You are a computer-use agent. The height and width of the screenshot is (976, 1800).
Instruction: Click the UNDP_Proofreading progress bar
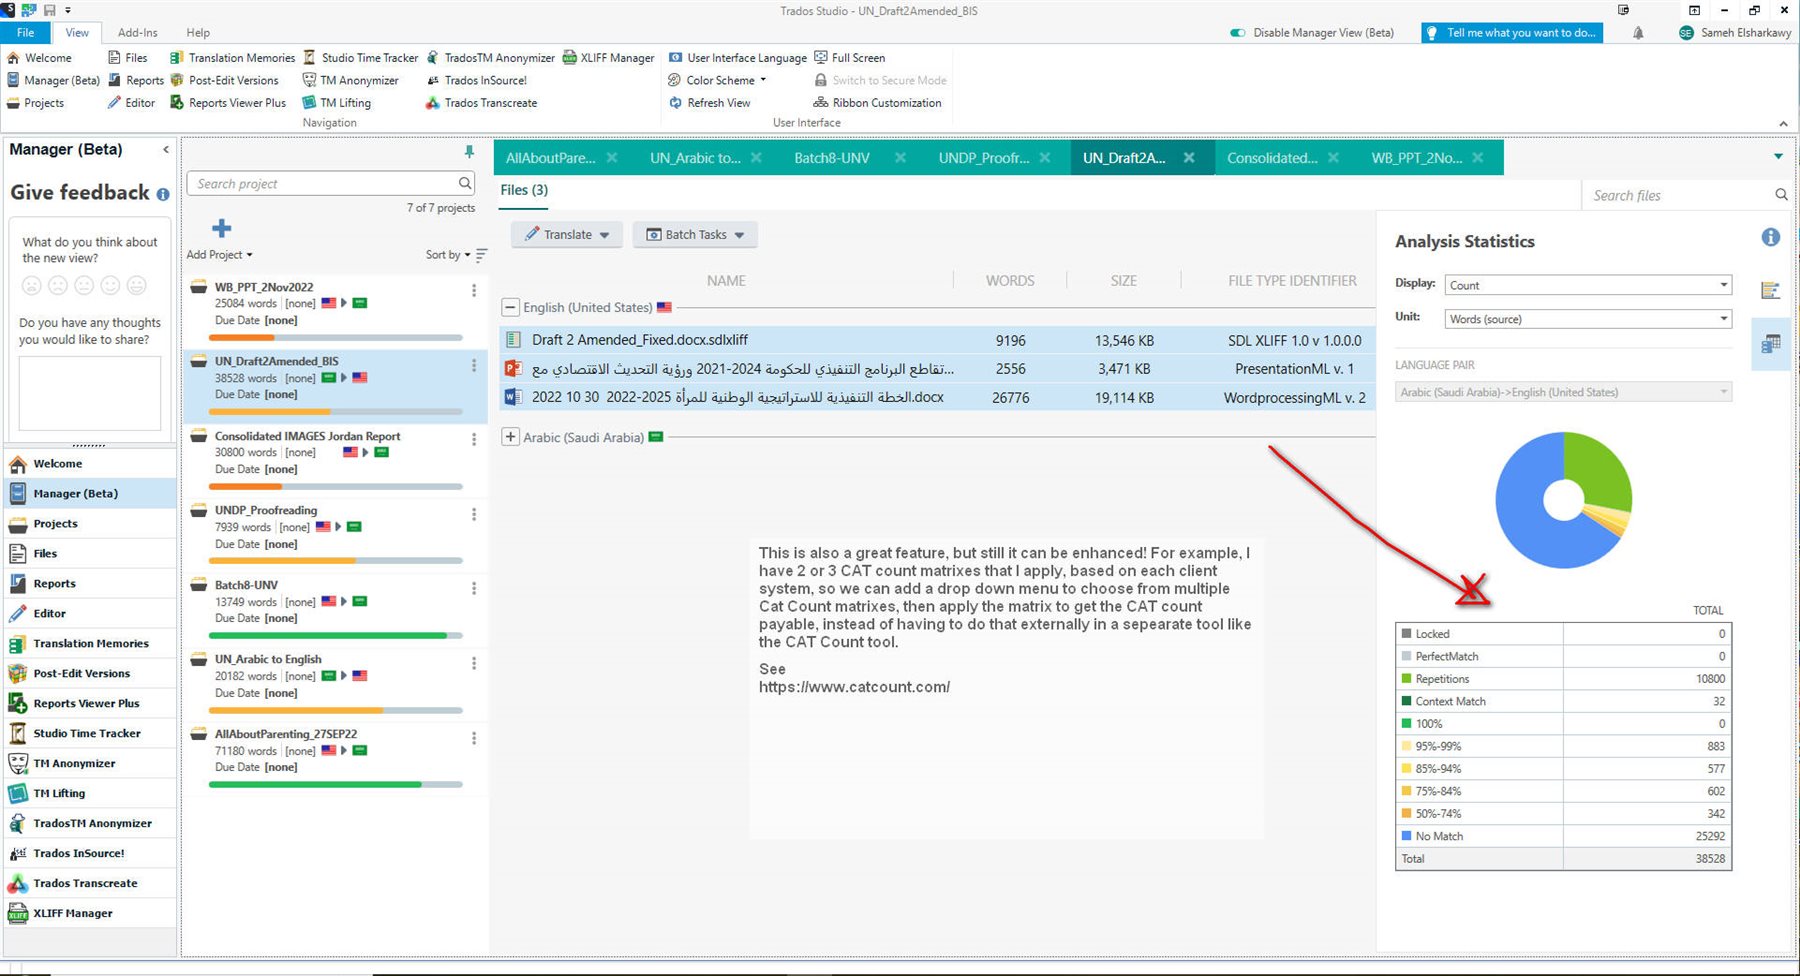[335, 561]
